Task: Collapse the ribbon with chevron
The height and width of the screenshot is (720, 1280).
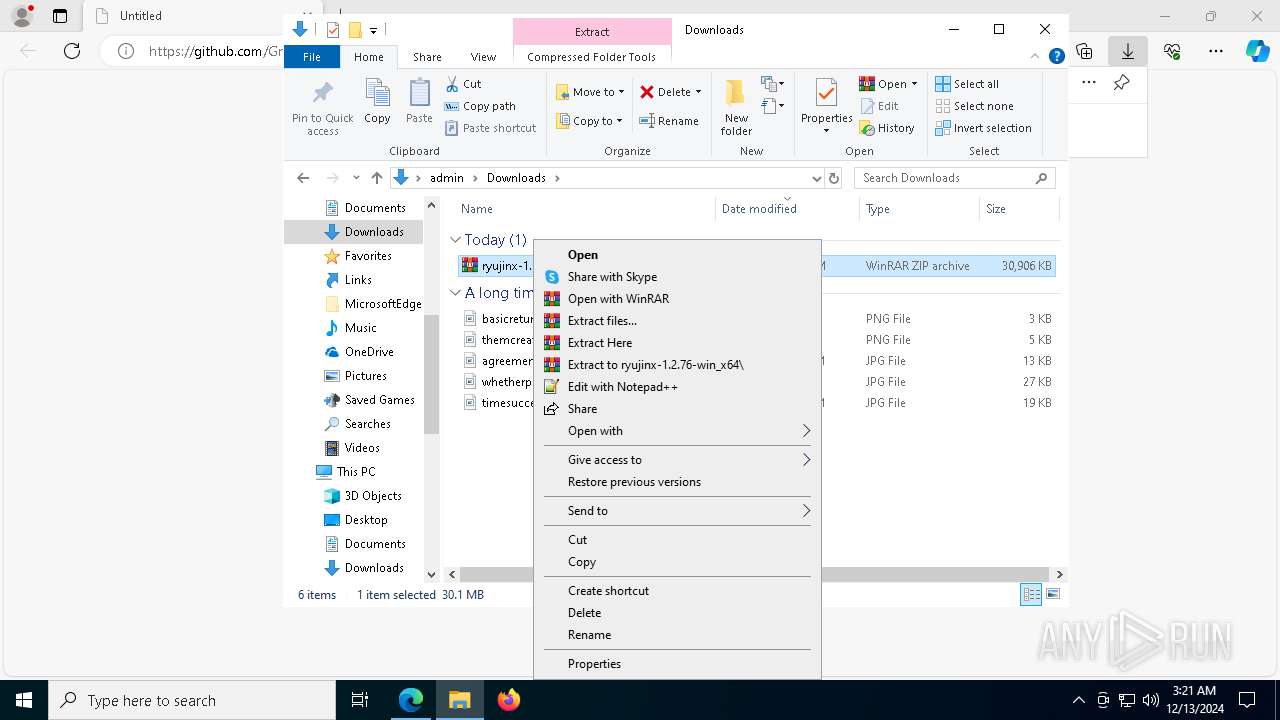Action: coord(1035,57)
